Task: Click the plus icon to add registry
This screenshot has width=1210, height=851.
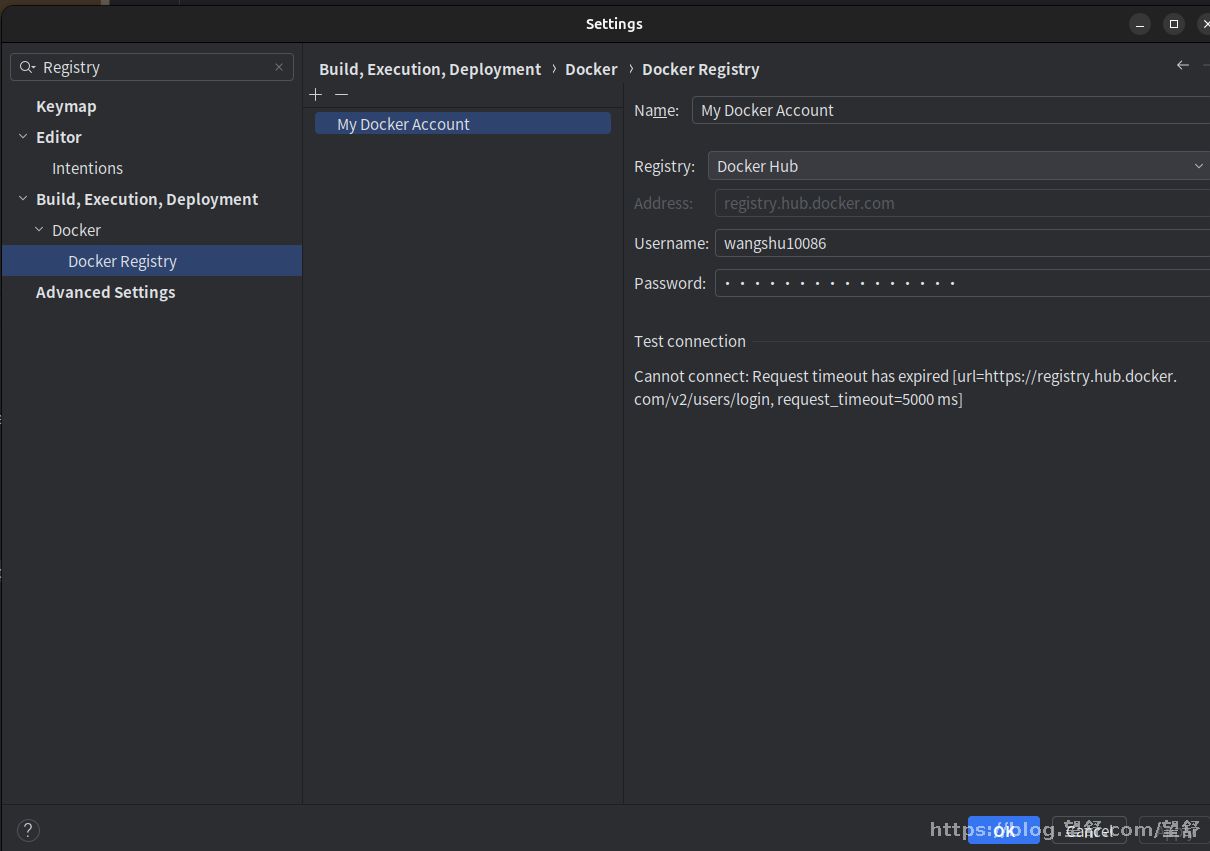Action: 316,94
